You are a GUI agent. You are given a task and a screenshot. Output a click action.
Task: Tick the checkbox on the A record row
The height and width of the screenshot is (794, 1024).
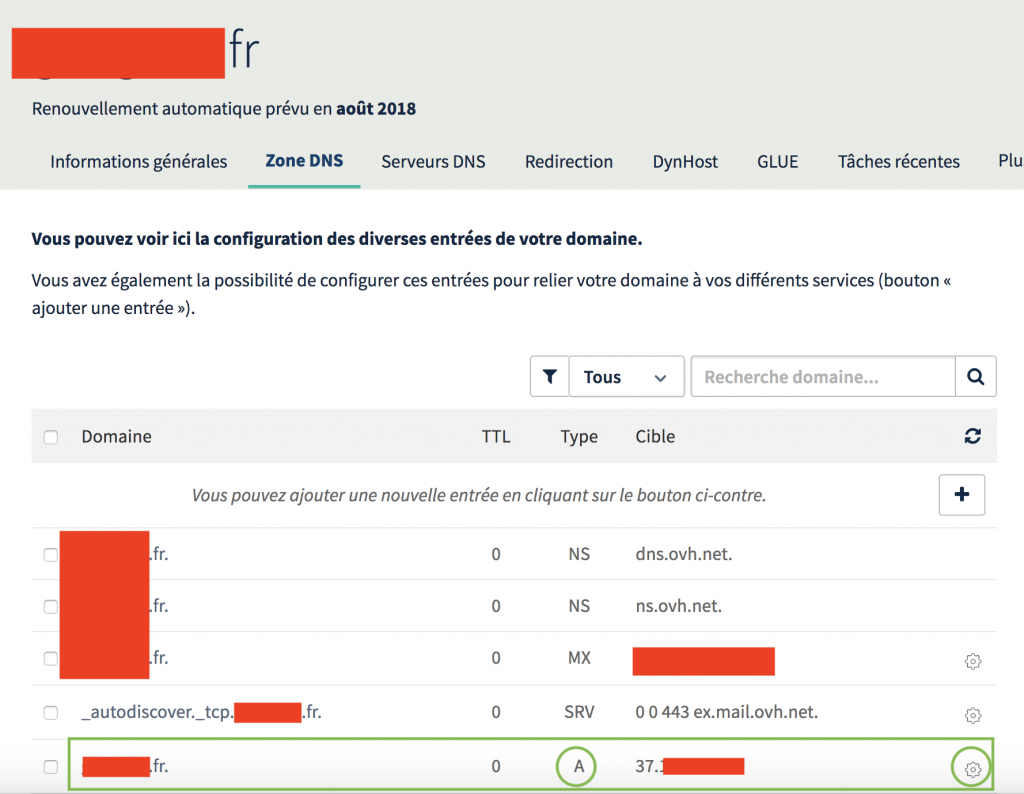[50, 766]
